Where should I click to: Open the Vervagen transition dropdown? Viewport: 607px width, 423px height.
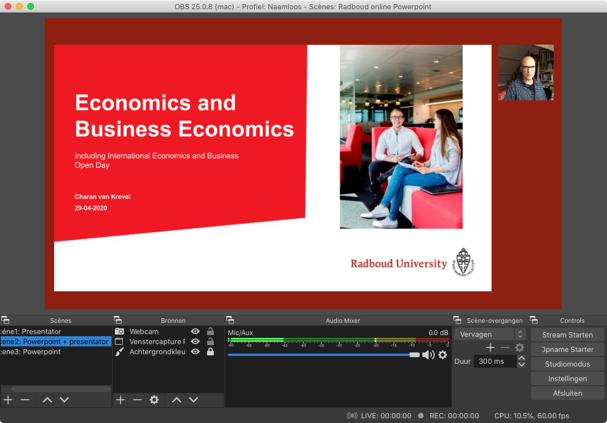coord(490,335)
